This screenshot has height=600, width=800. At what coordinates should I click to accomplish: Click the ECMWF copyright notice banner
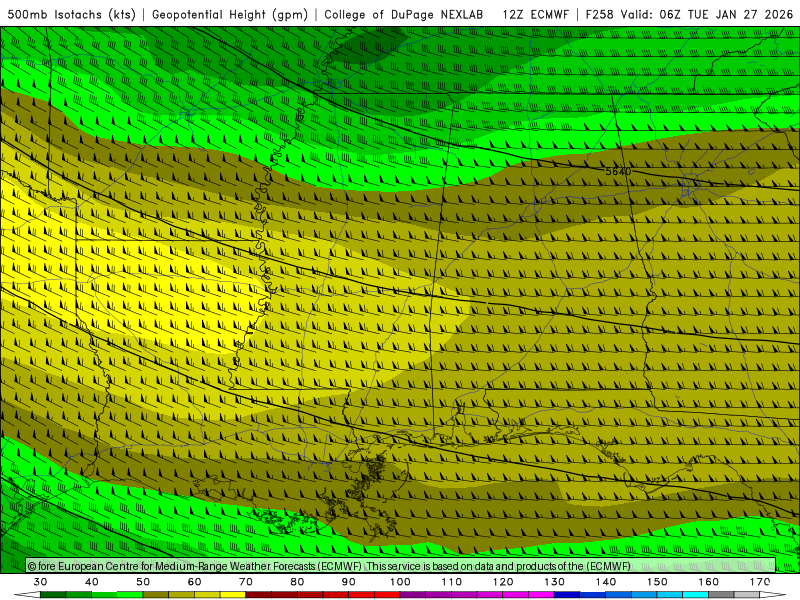tap(401, 566)
